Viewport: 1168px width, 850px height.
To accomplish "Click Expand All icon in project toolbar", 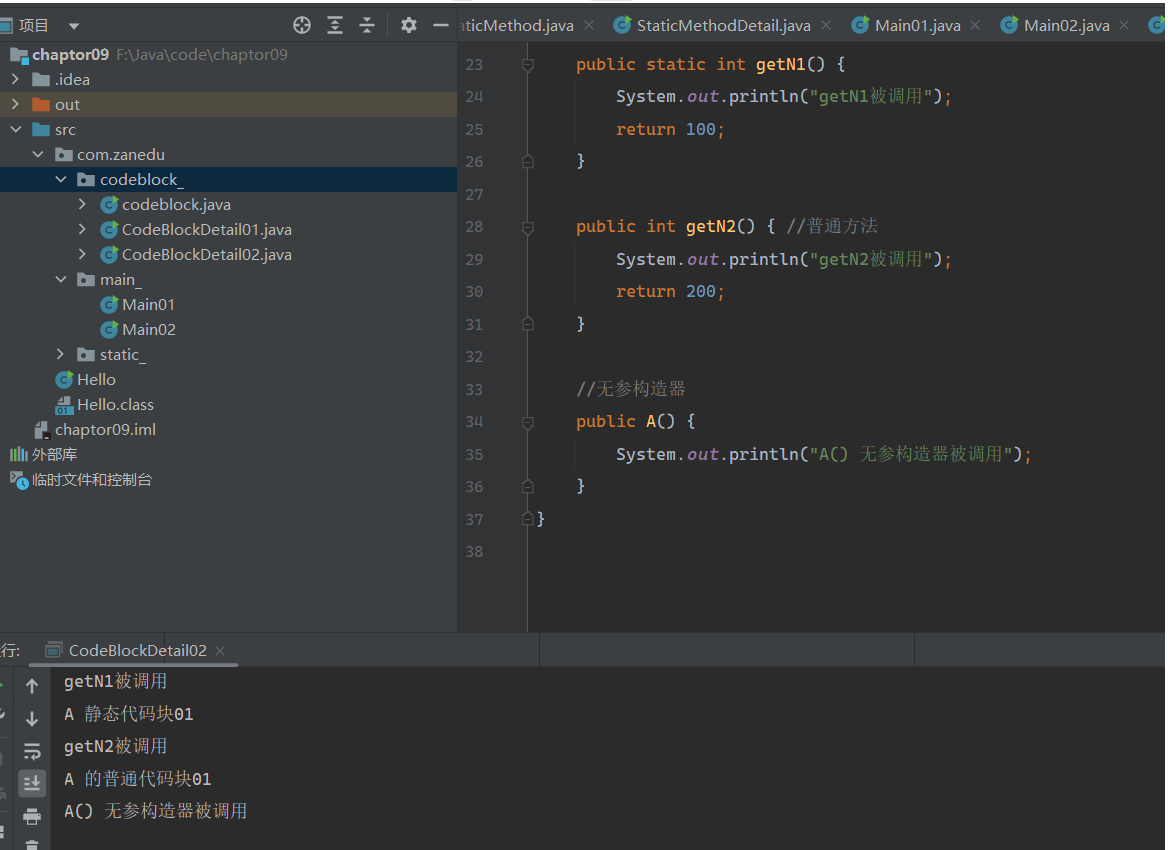I will click(x=335, y=25).
